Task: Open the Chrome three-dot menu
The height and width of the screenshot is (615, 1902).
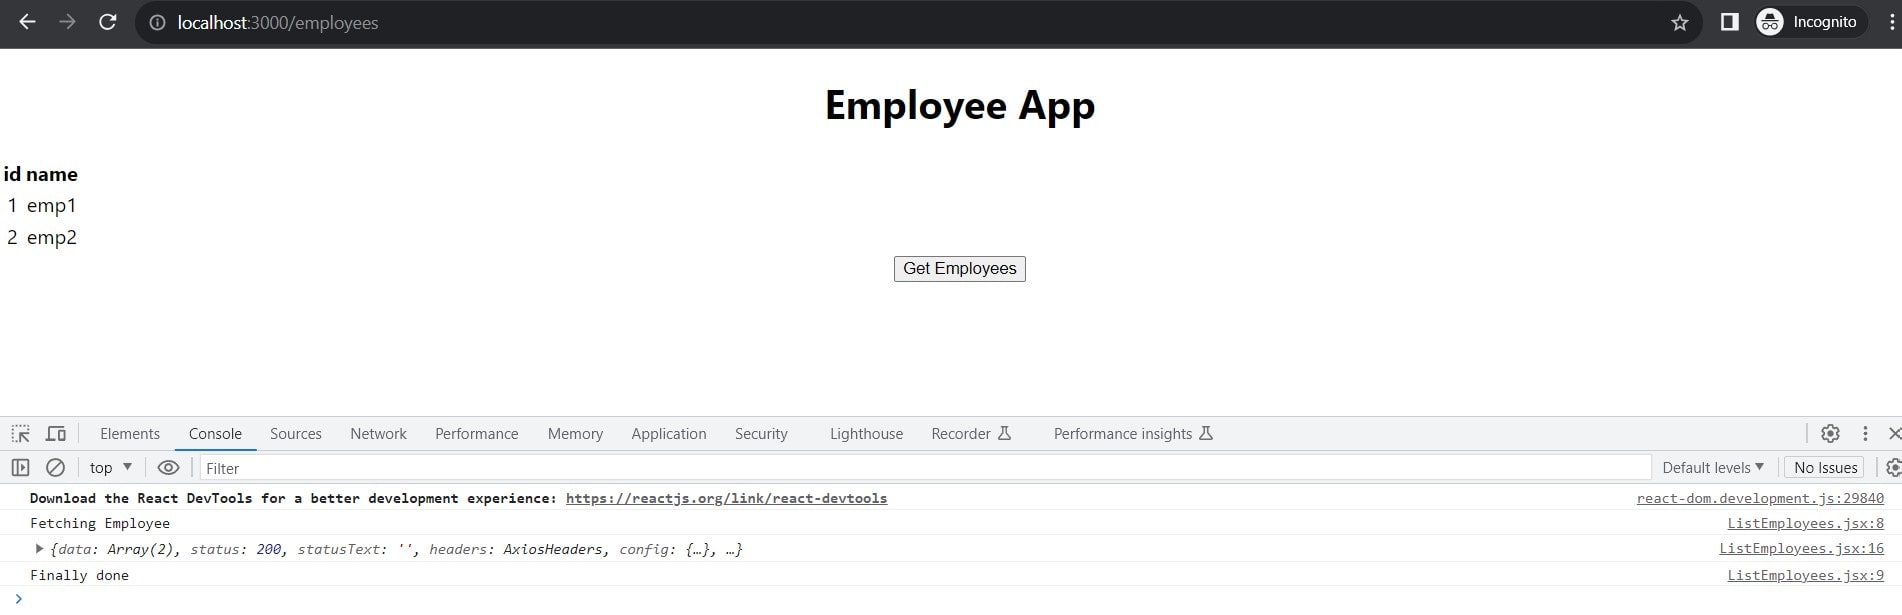Action: [x=1890, y=22]
